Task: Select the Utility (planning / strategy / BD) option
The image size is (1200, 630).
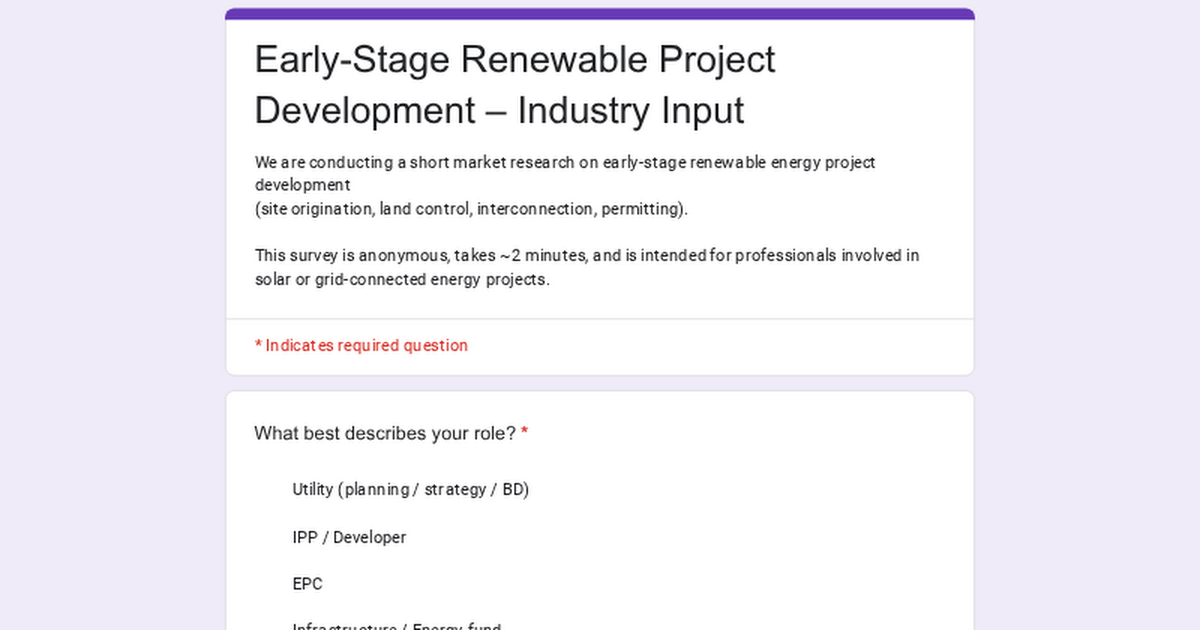Action: click(410, 489)
